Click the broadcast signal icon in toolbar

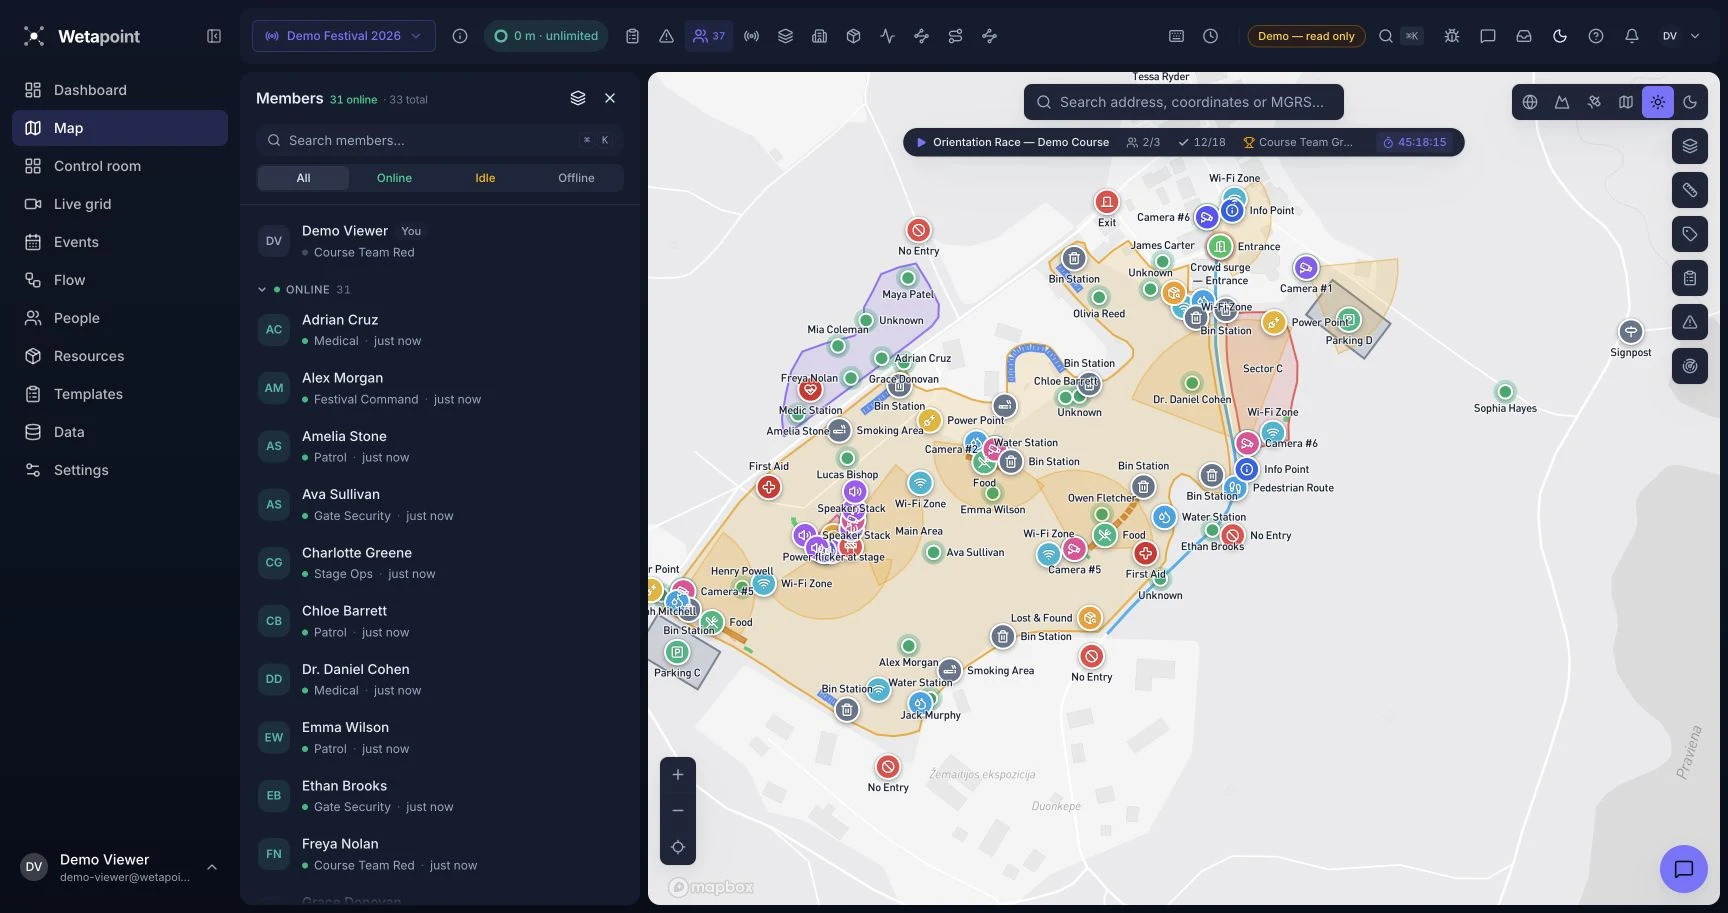tap(752, 36)
